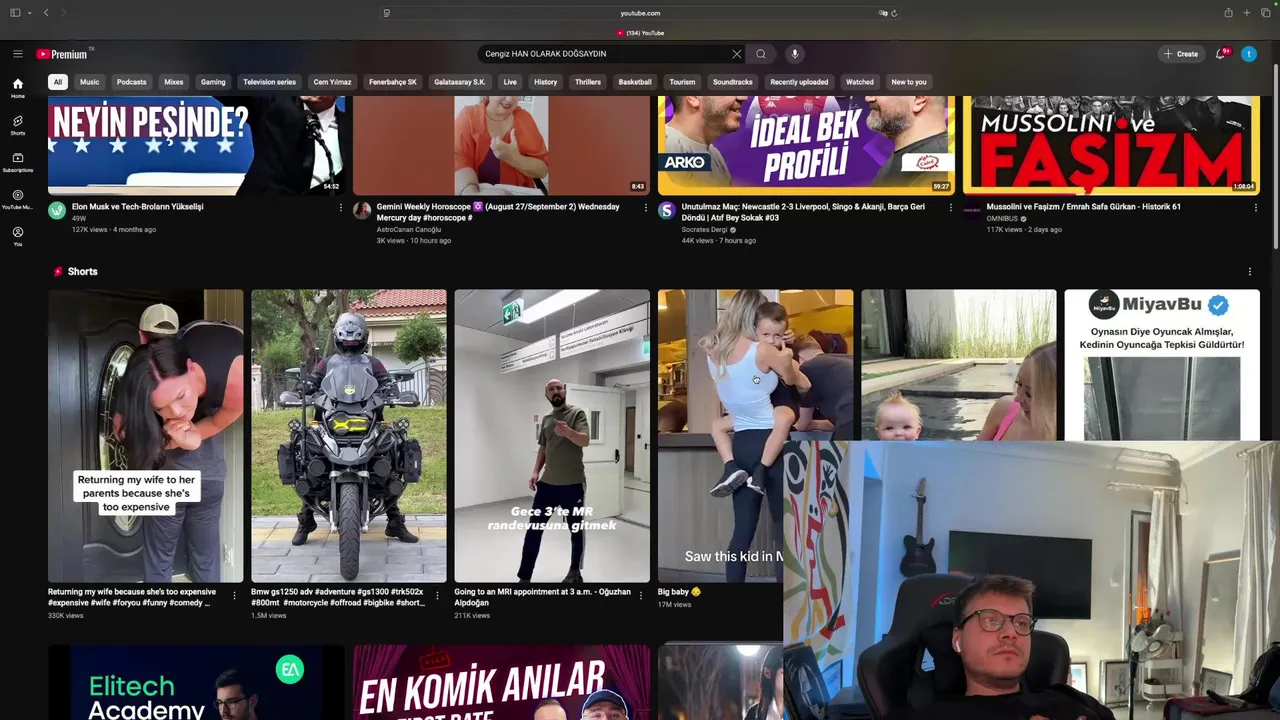
Task: Select the All filter chip
Action: point(58,82)
